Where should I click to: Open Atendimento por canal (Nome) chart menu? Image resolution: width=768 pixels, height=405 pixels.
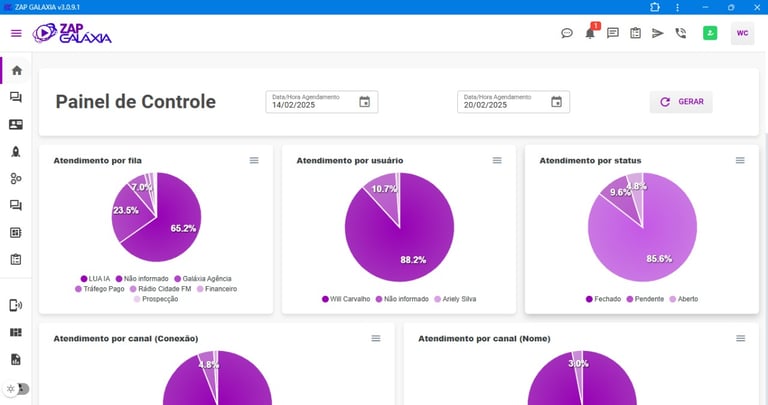pyautogui.click(x=741, y=338)
